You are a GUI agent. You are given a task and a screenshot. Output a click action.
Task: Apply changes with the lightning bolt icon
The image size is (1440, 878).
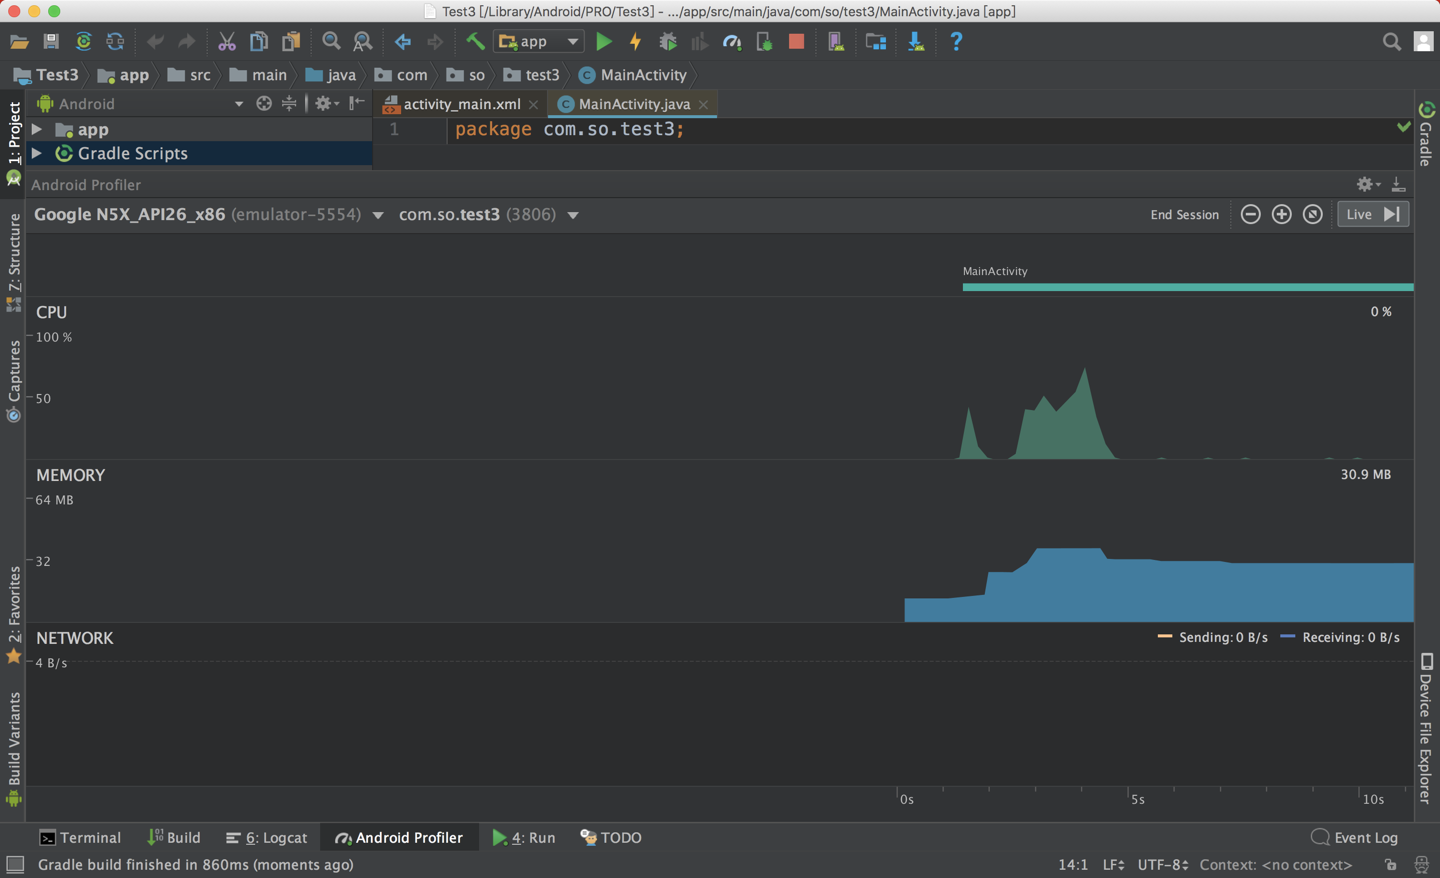pyautogui.click(x=635, y=42)
